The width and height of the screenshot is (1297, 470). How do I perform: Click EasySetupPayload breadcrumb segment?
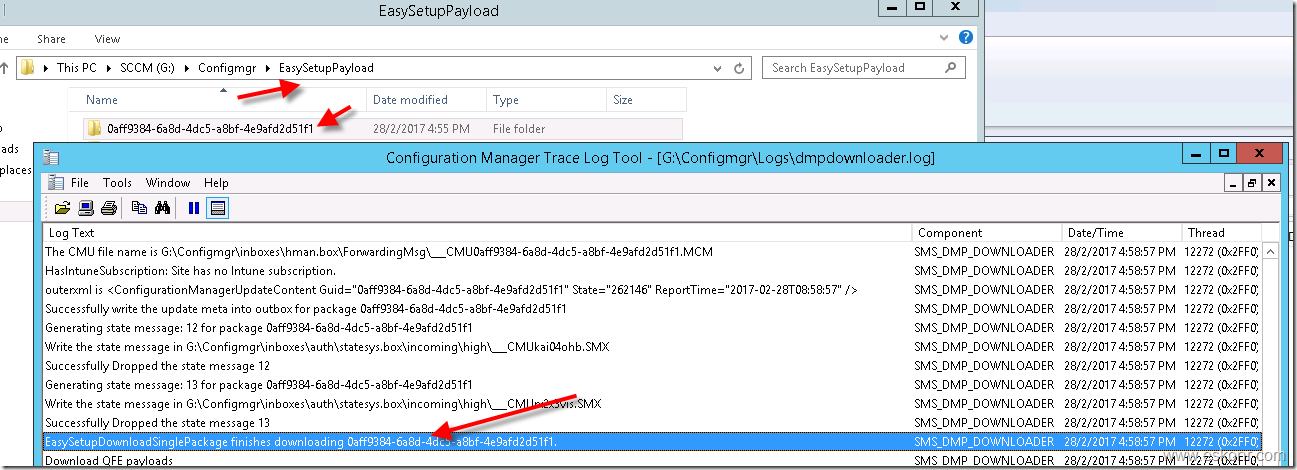point(326,68)
